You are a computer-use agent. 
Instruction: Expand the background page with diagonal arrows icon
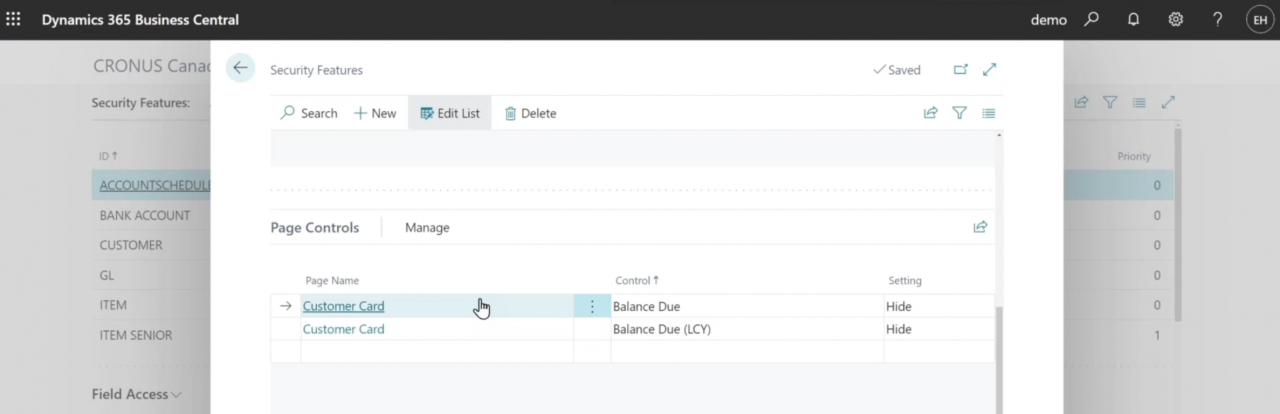[x=1168, y=102]
